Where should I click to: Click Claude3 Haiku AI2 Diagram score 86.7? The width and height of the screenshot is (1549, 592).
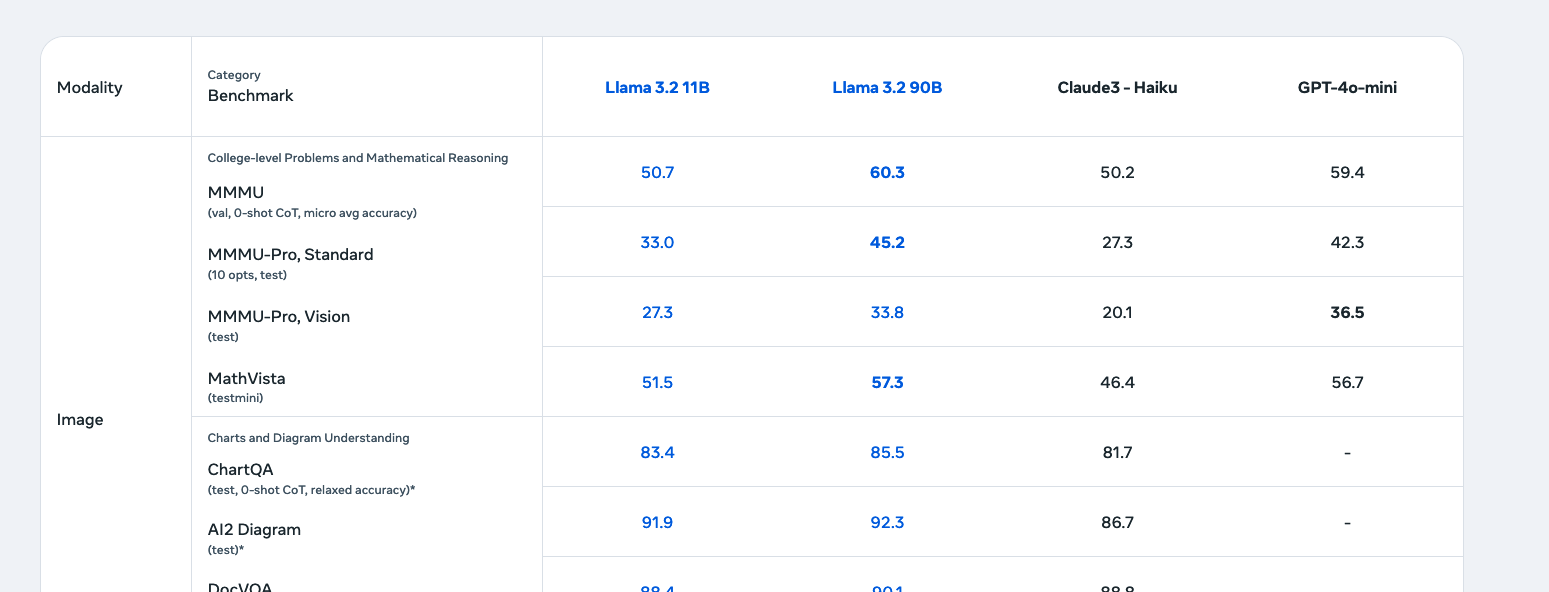click(x=1117, y=522)
